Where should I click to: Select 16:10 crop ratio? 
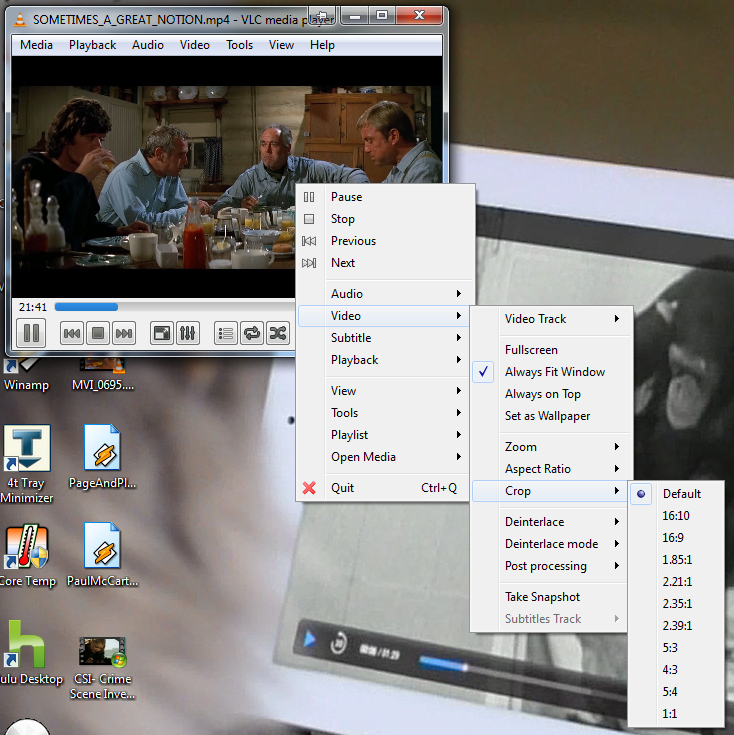676,516
